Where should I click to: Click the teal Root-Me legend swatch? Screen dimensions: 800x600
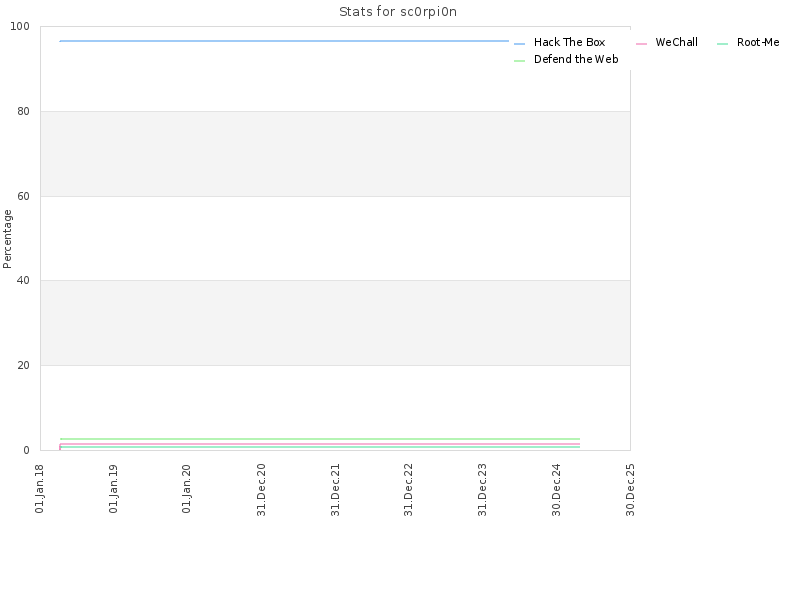722,44
